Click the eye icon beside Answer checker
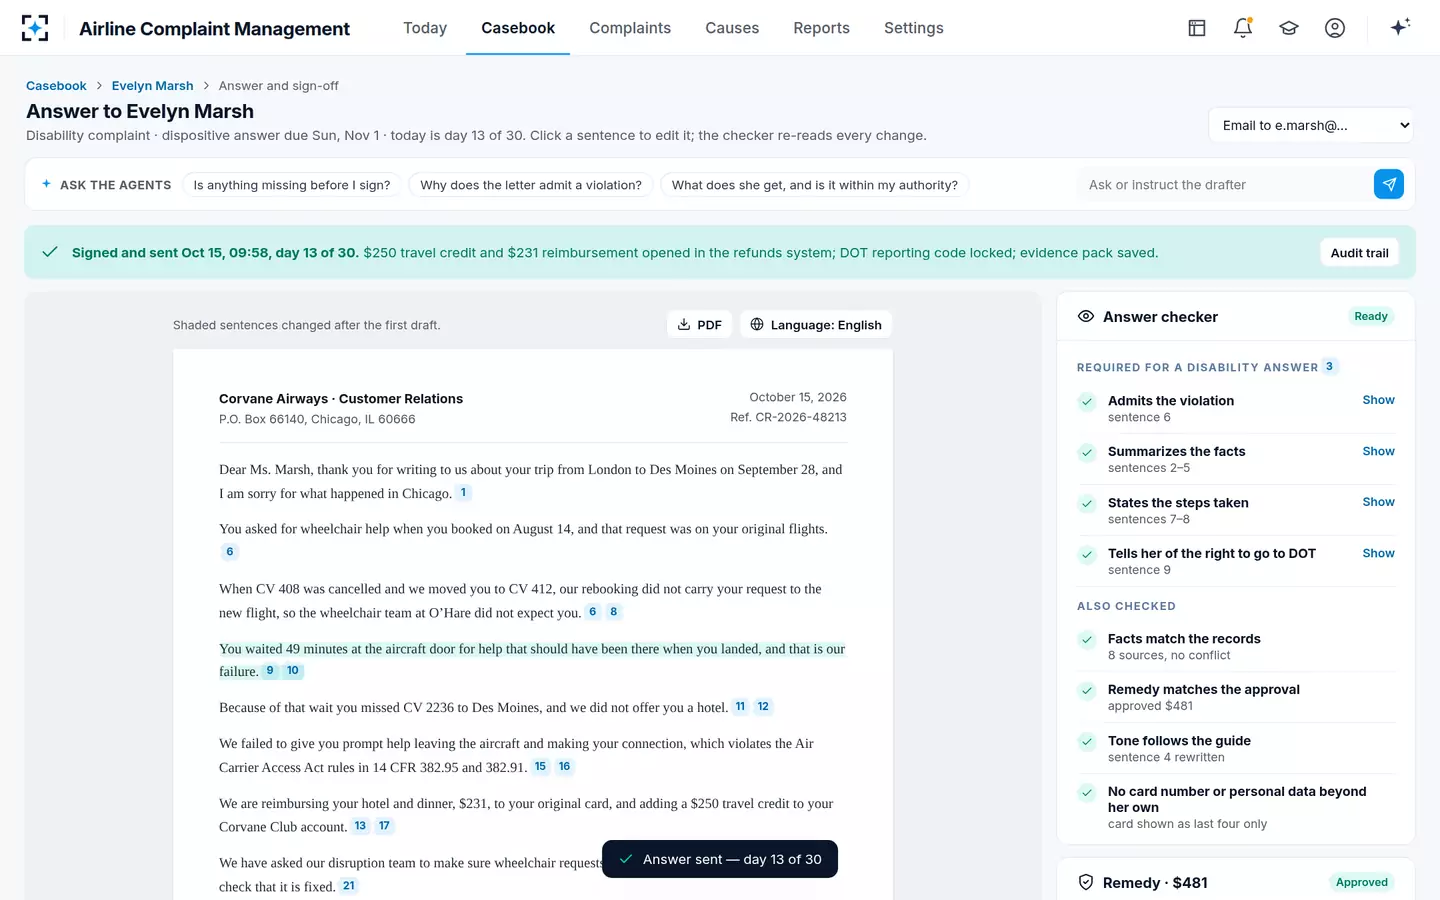Viewport: 1440px width, 900px height. 1086,316
